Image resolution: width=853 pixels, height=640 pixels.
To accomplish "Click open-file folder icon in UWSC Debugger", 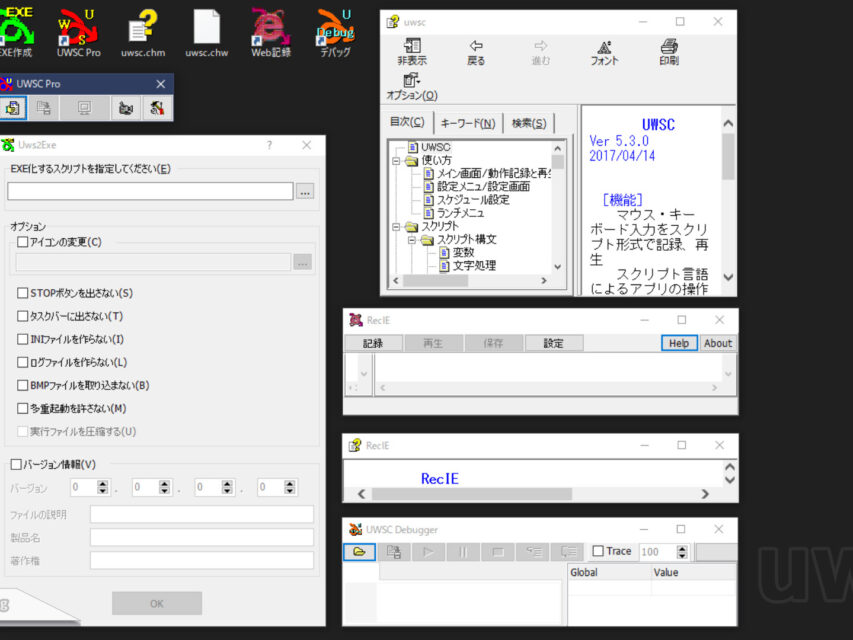I will [359, 552].
